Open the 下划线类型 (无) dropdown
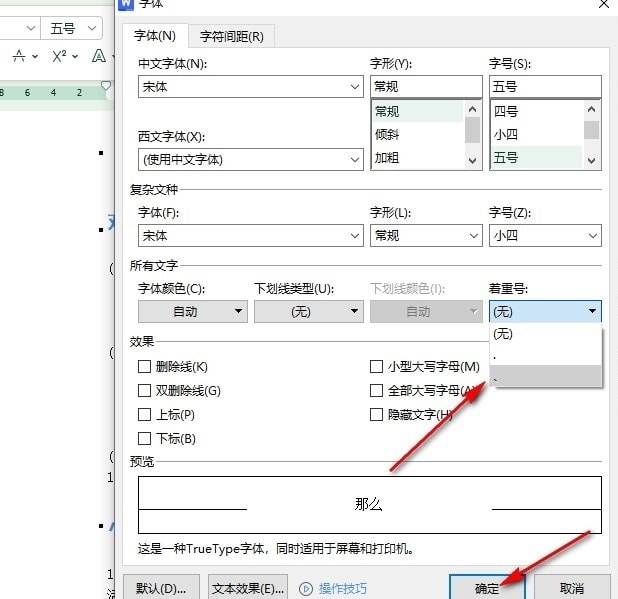Image resolution: width=618 pixels, height=599 pixels. (x=309, y=312)
